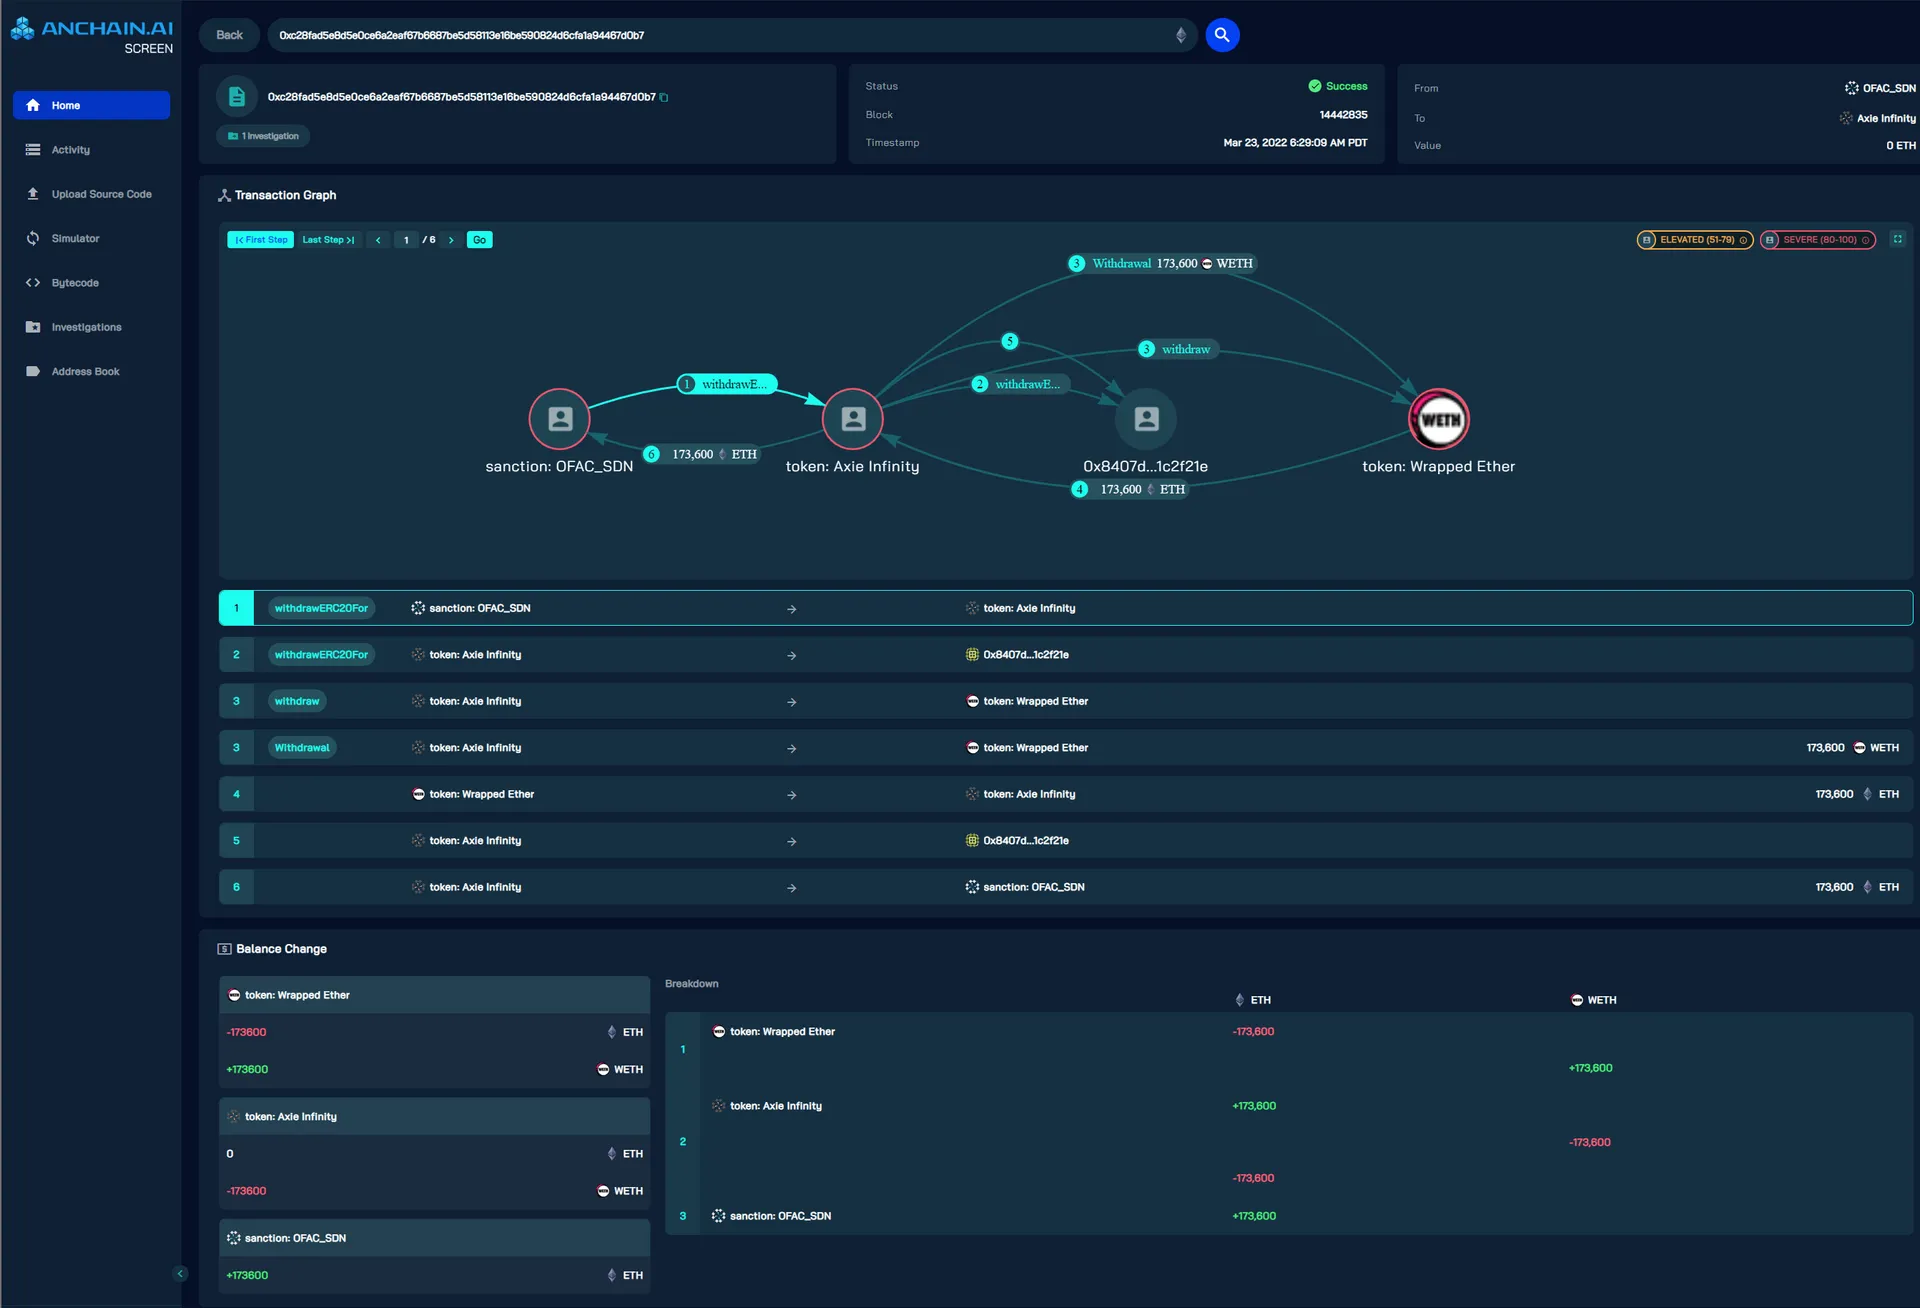Click the step number input field

tap(406, 240)
